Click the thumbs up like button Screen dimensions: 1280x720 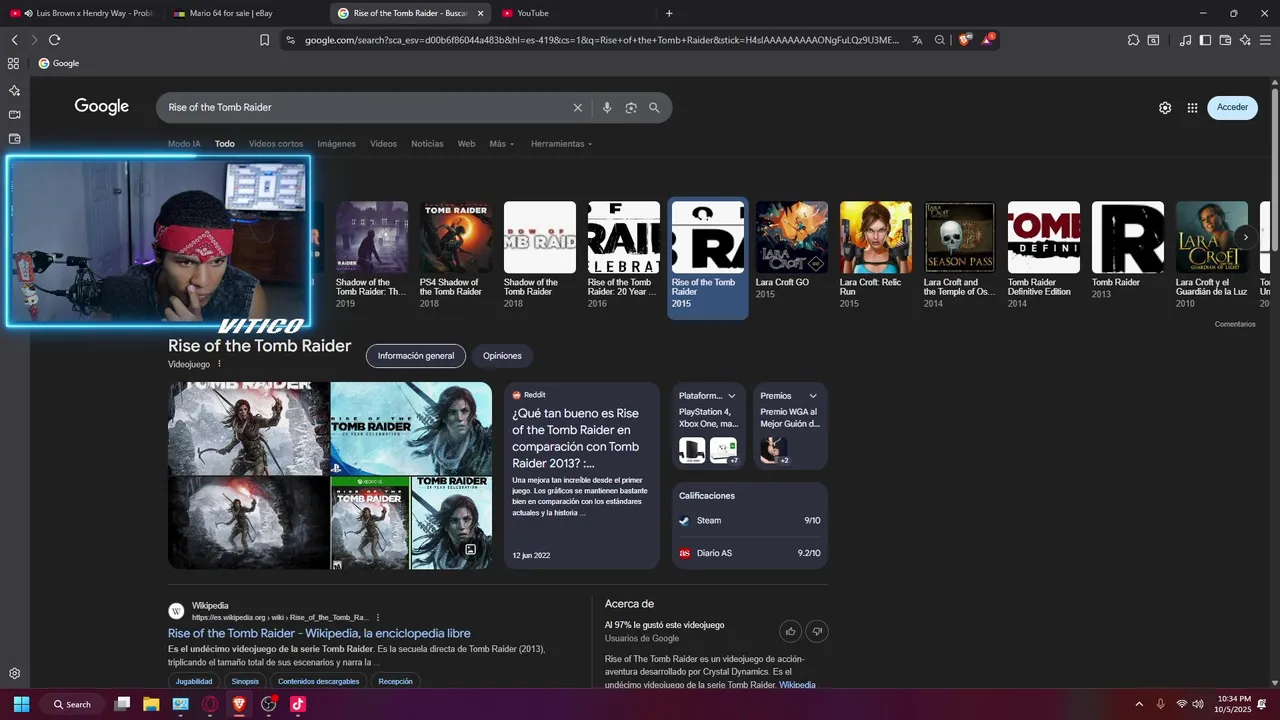coord(791,631)
